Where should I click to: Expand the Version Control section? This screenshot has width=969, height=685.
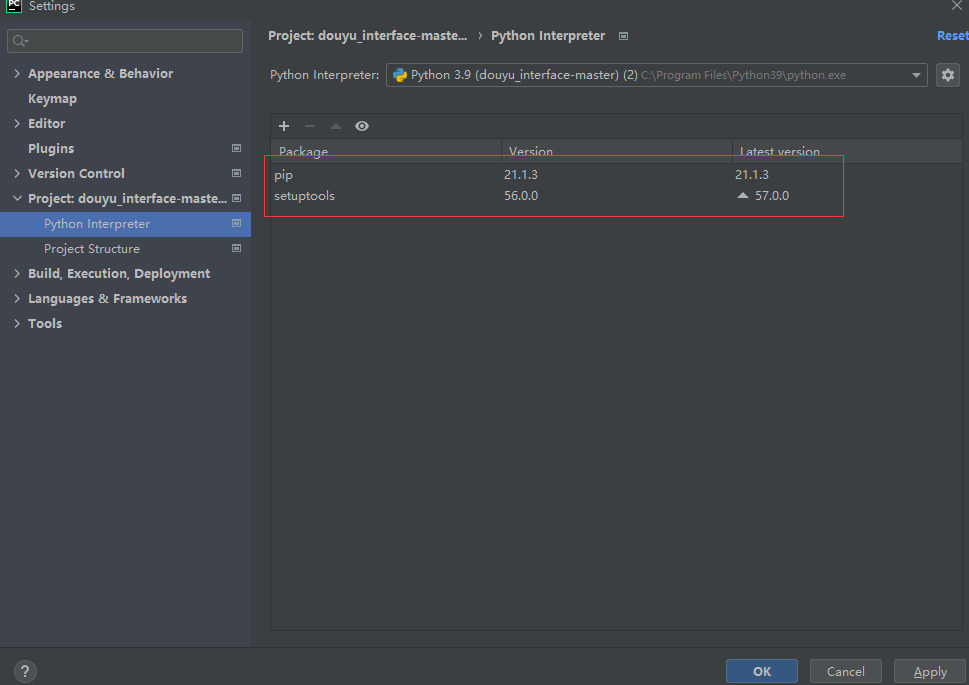click(17, 173)
